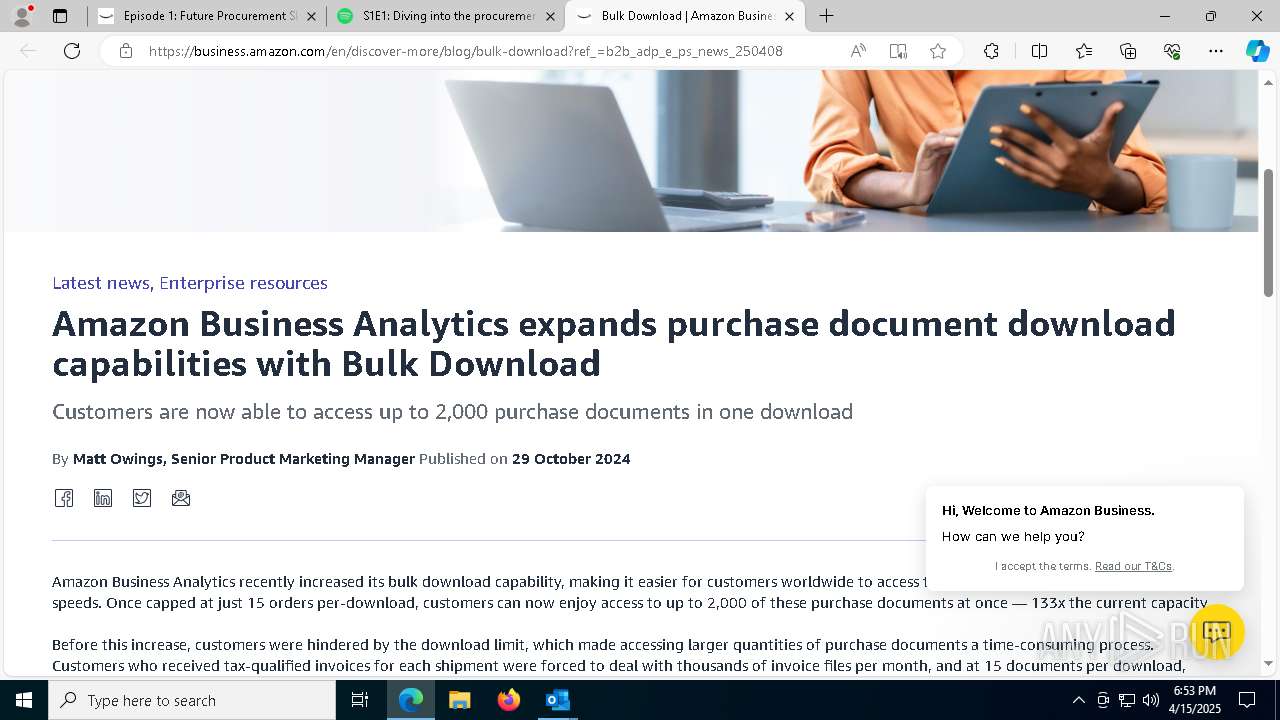Click the Hi, Welcome to Amazon Business text
1280x720 pixels.
pyautogui.click(x=1048, y=510)
